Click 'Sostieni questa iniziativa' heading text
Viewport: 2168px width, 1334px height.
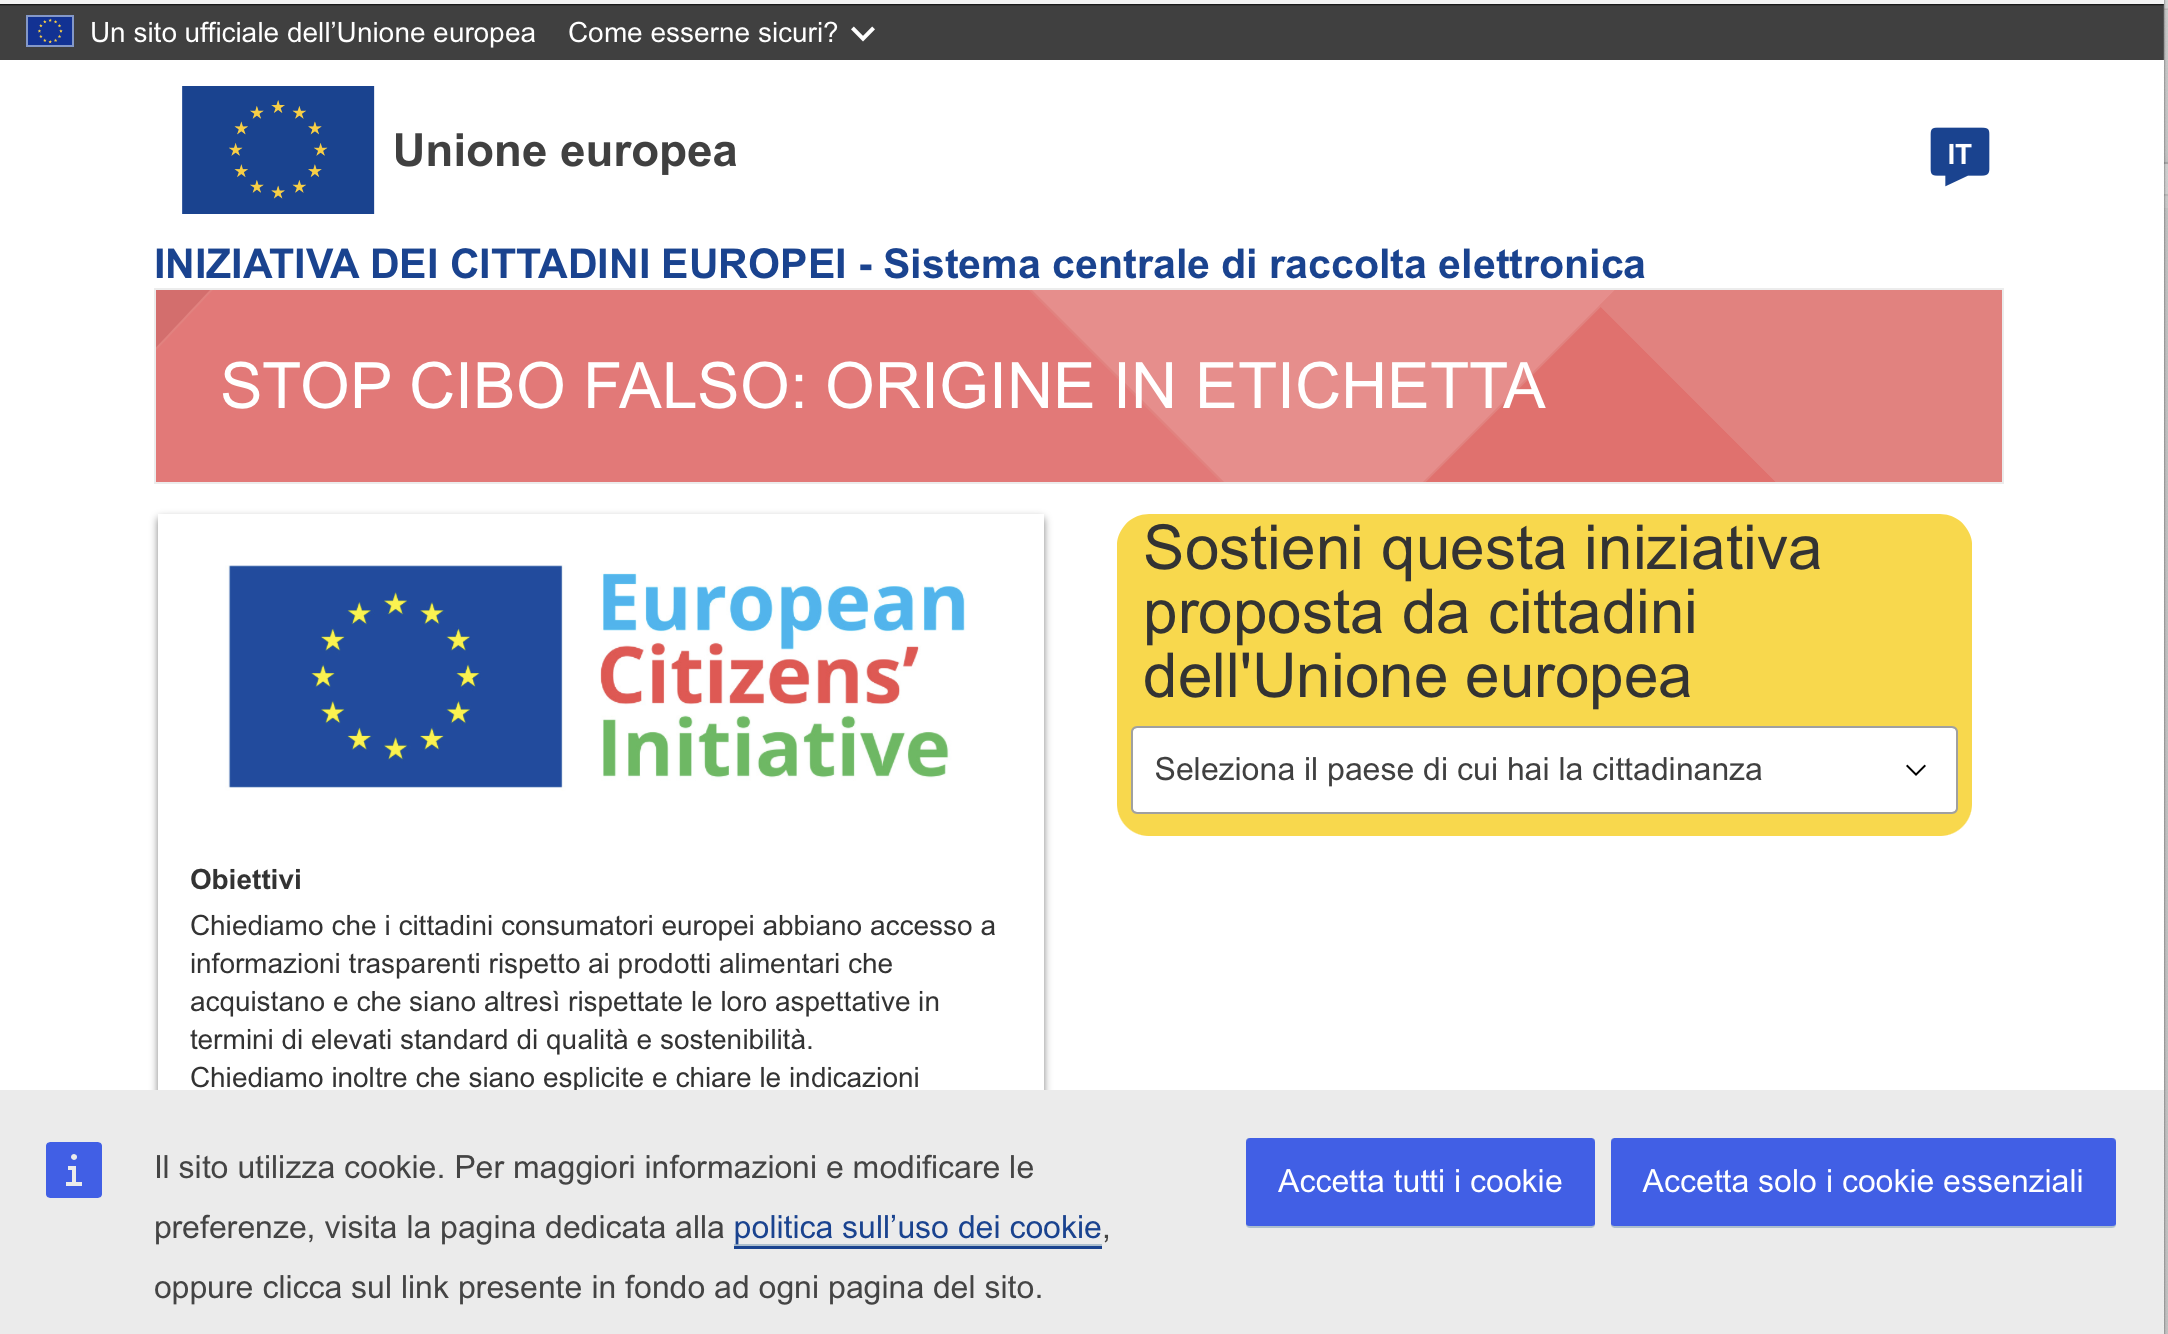(x=1481, y=549)
